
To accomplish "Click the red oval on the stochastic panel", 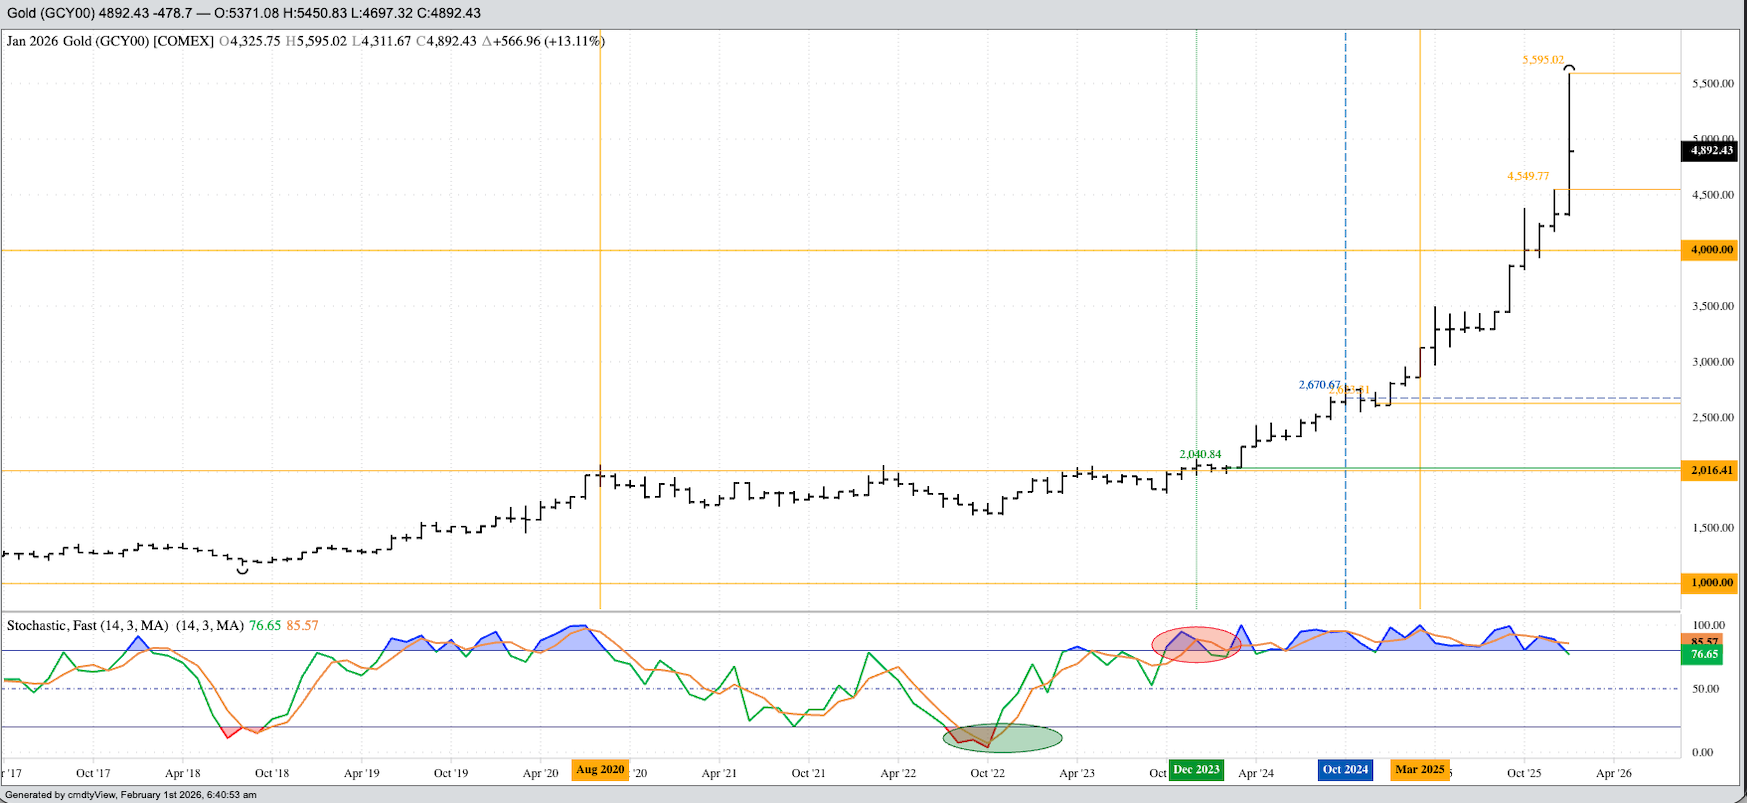I will pyautogui.click(x=1196, y=645).
